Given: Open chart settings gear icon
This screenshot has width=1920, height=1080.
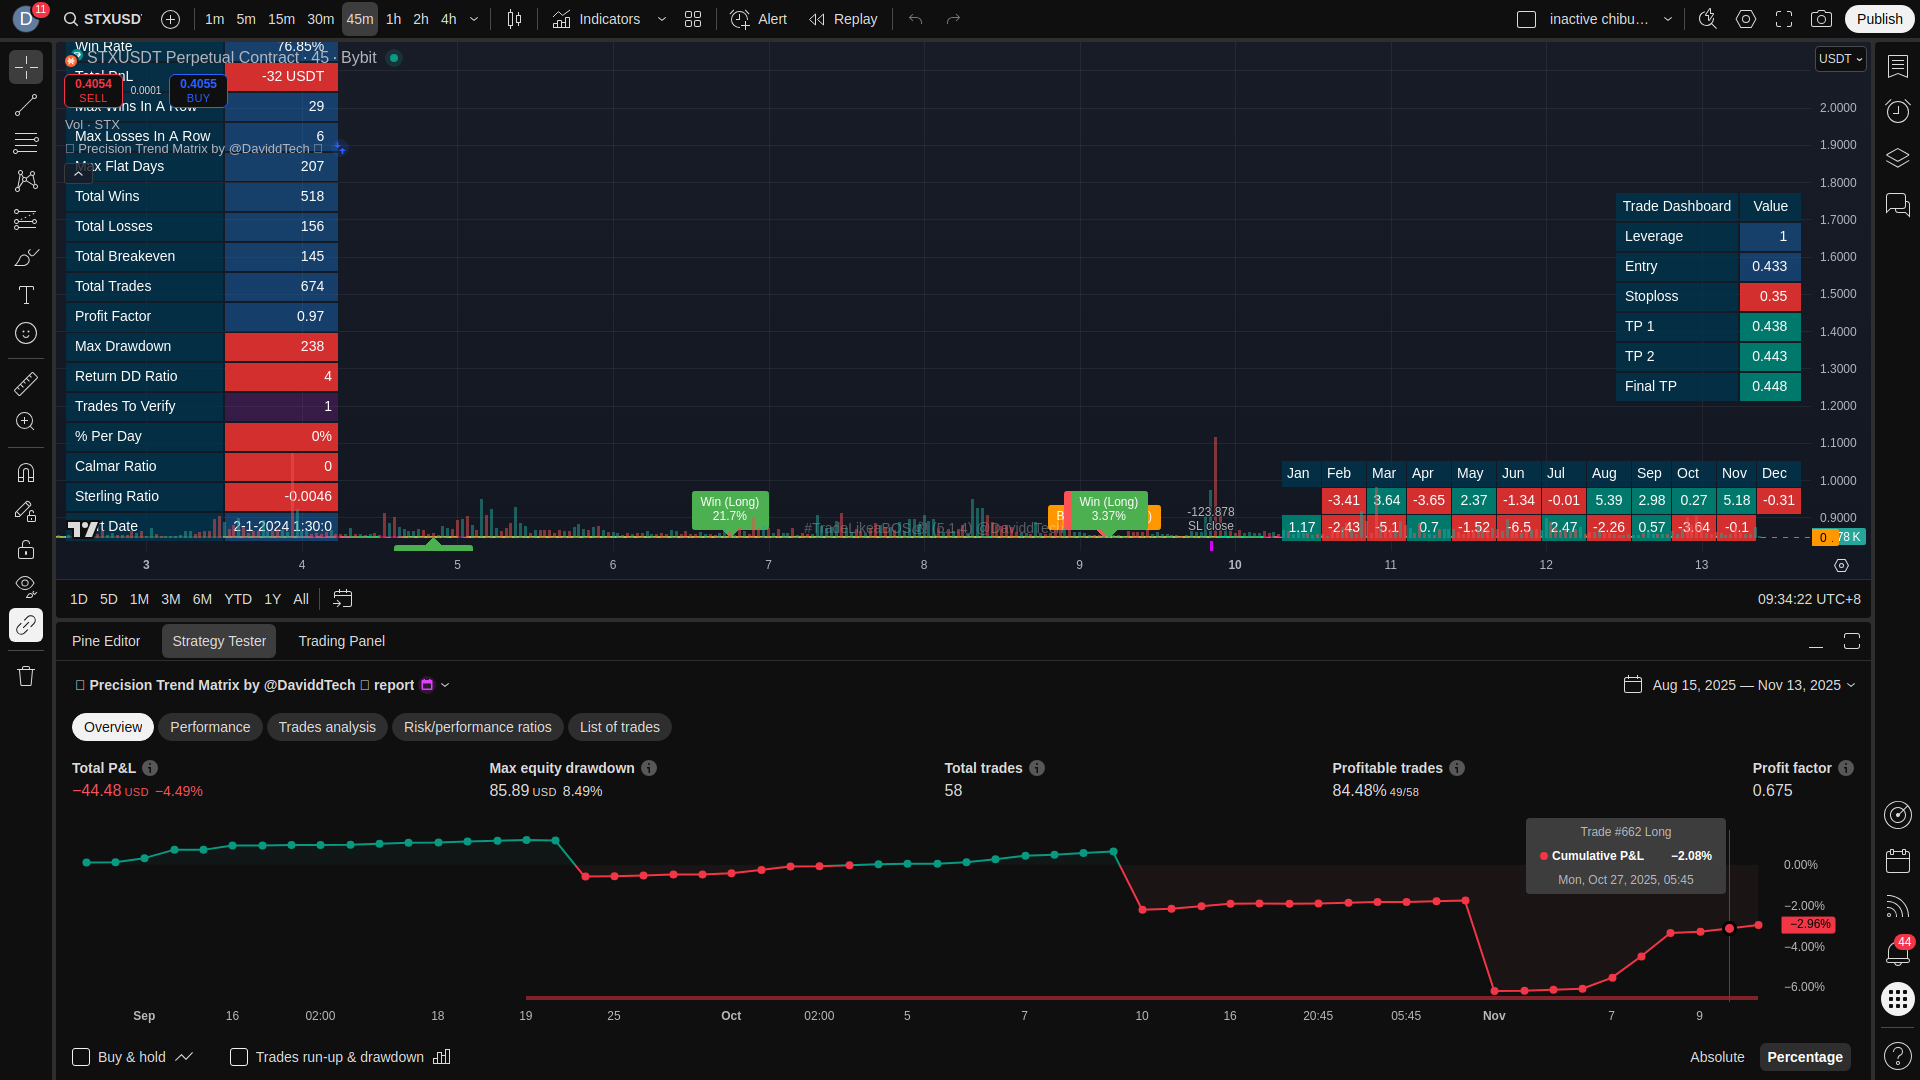Looking at the screenshot, I should click(1745, 19).
